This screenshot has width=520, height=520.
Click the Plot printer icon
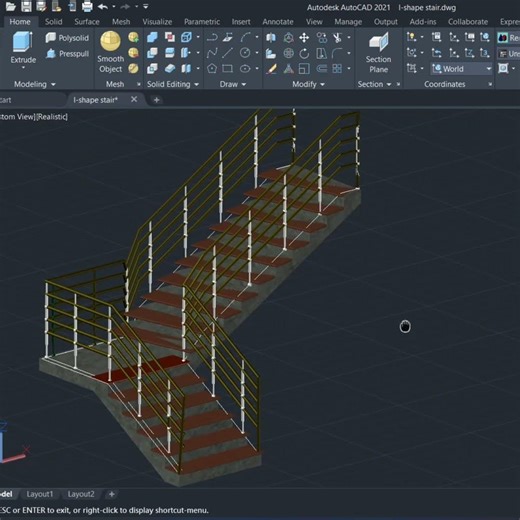pyautogui.click(x=87, y=6)
